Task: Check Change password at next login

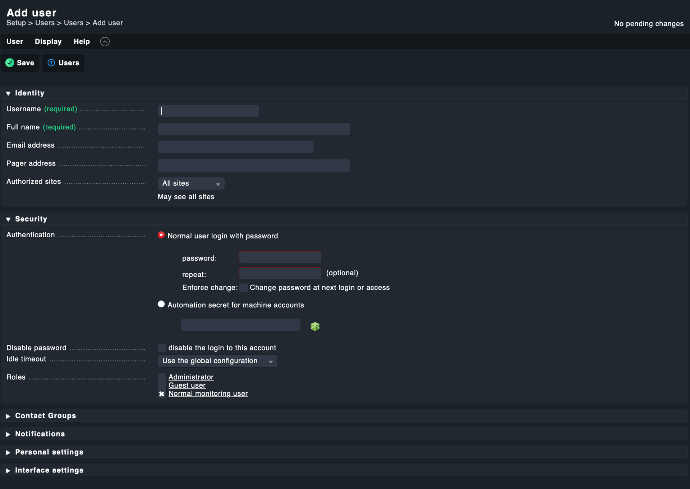Action: coord(243,287)
